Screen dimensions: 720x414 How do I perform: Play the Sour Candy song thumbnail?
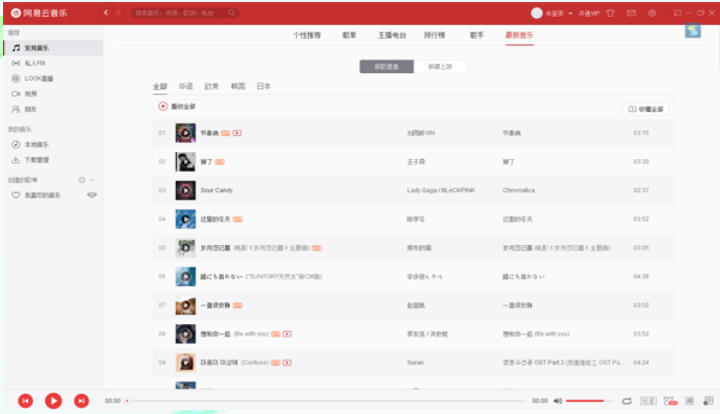(184, 189)
